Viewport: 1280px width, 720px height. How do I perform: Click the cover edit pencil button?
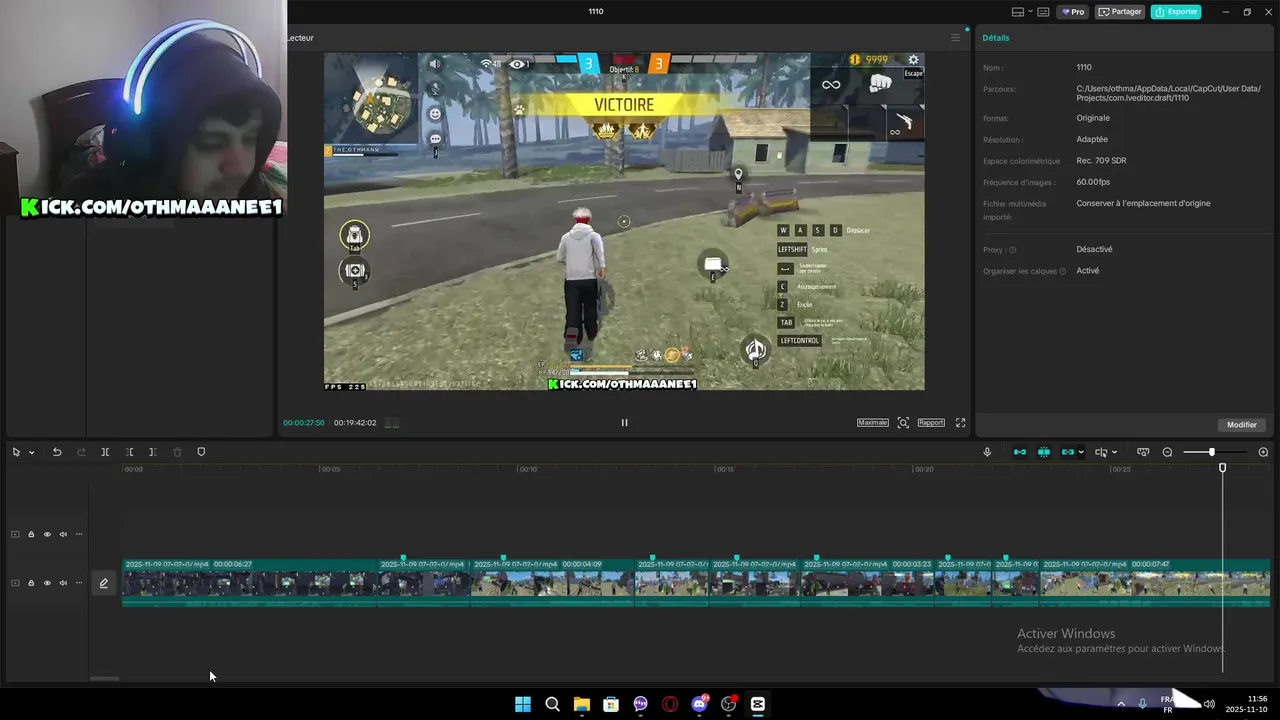tap(103, 583)
